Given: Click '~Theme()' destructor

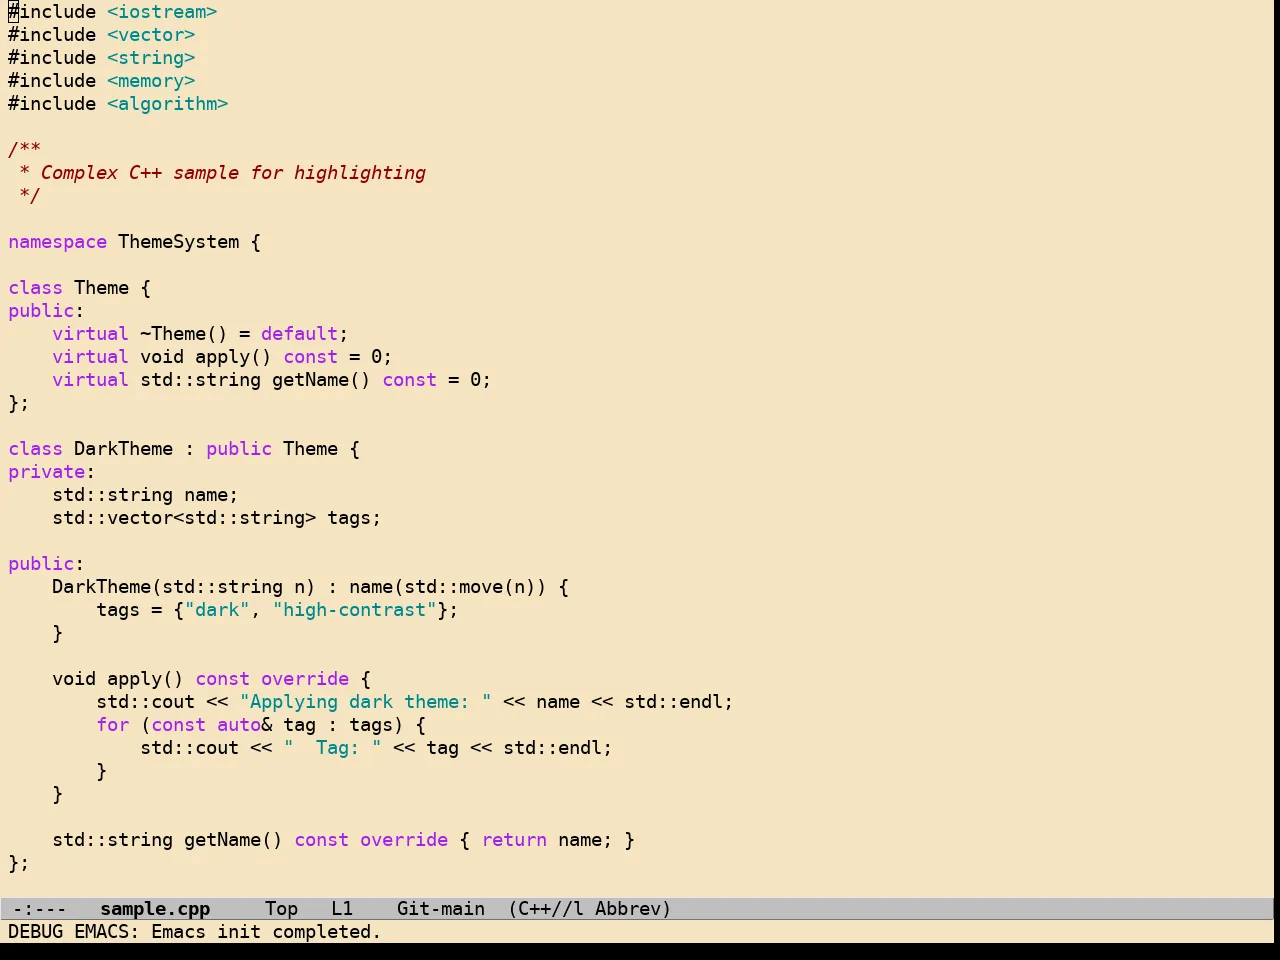Looking at the screenshot, I should [184, 334].
